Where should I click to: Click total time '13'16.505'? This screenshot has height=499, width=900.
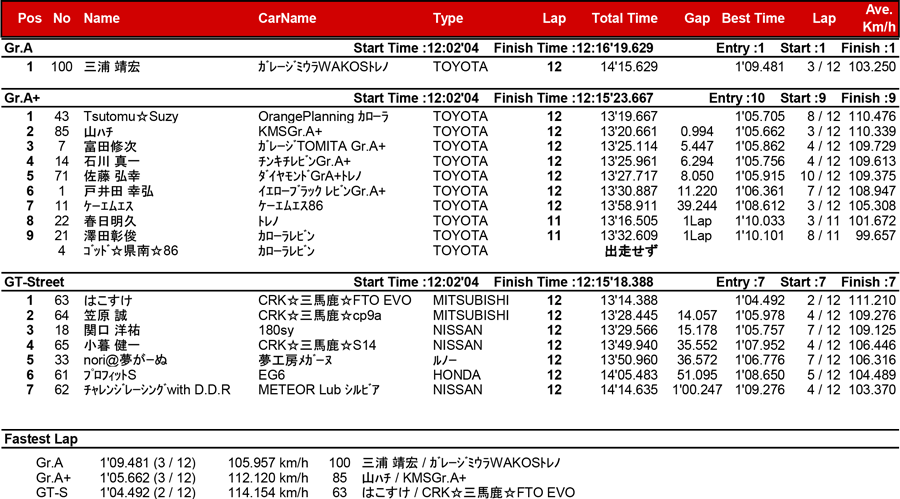click(x=629, y=221)
